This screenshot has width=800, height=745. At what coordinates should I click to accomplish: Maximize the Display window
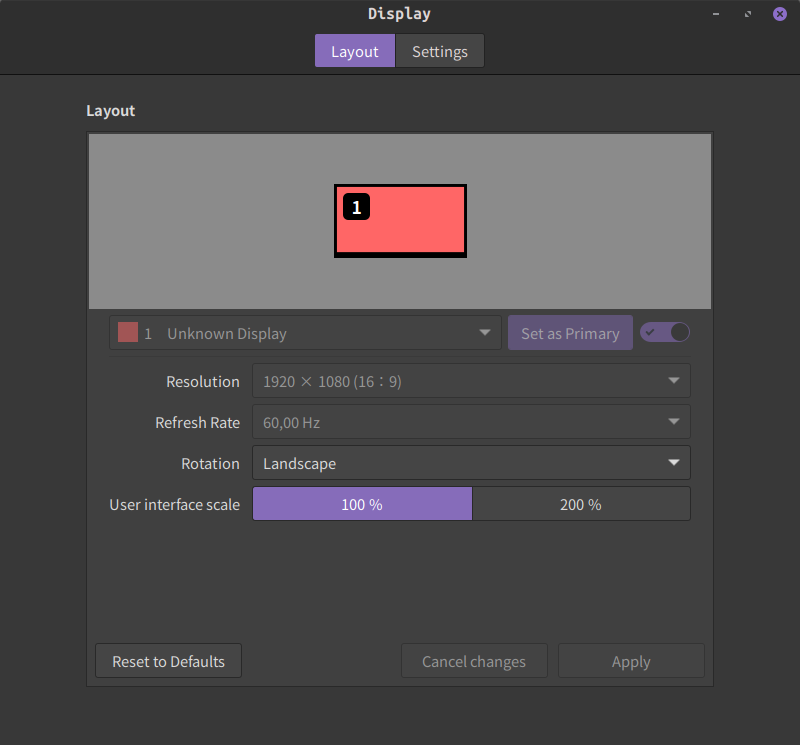(x=747, y=14)
